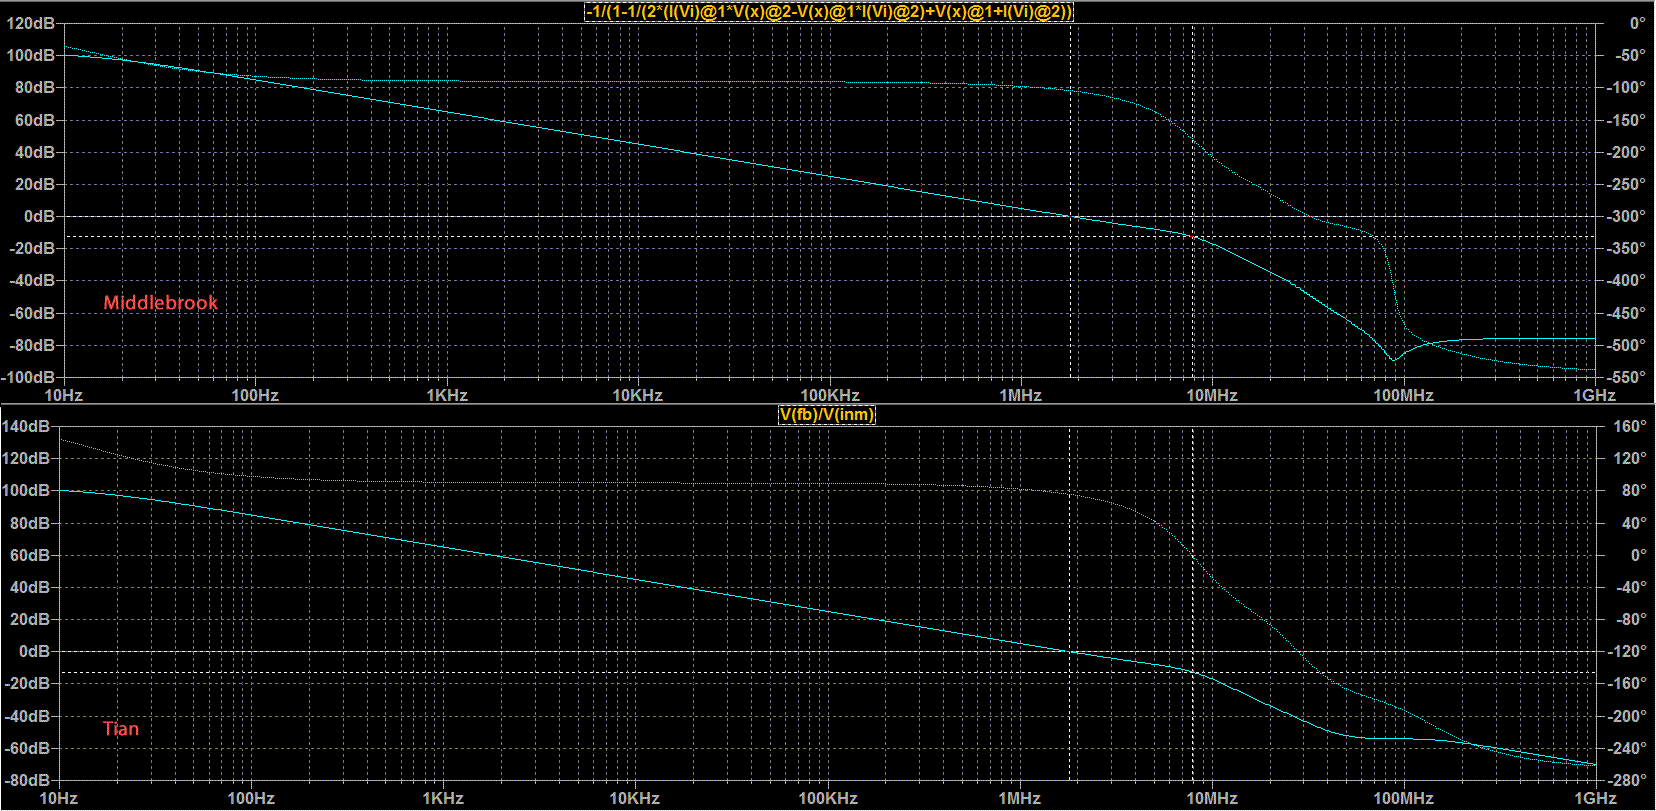Grab bottom pane vertical cursor near 2MHz
Image resolution: width=1656 pixels, height=811 pixels.
(1071, 603)
